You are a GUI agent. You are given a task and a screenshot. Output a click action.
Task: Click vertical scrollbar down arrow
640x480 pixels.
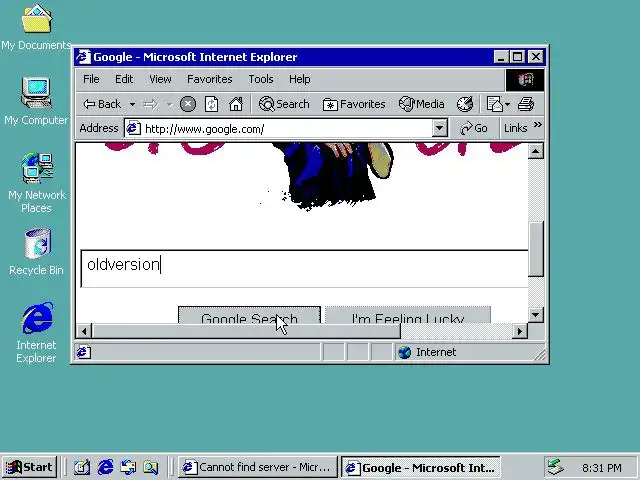point(536,315)
